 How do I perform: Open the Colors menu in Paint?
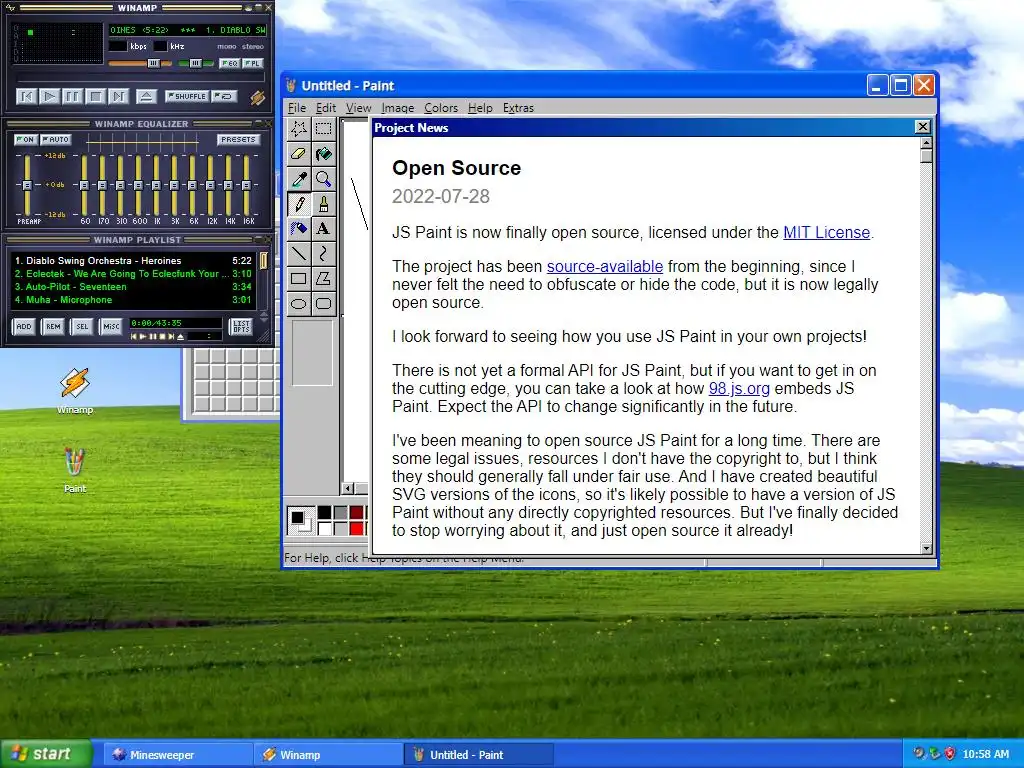(441, 108)
